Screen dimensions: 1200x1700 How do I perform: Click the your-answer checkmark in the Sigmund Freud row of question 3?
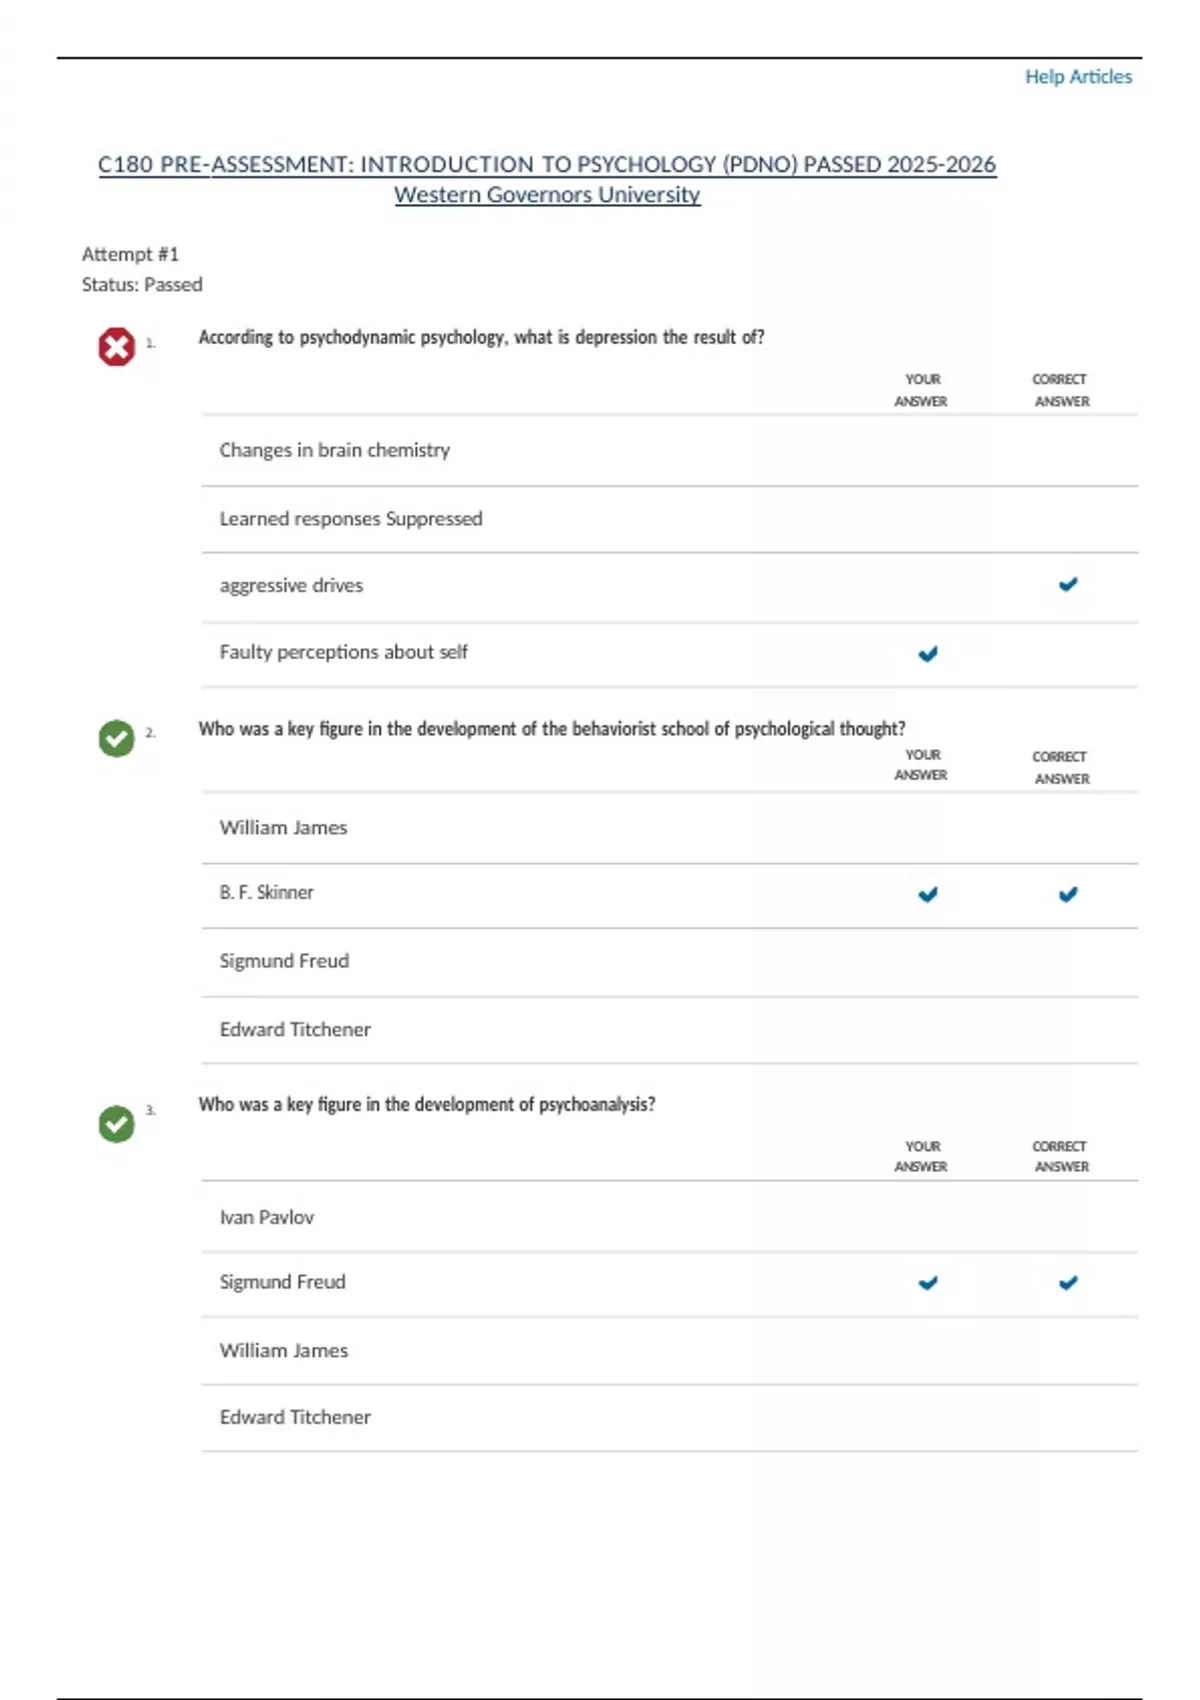point(928,1282)
